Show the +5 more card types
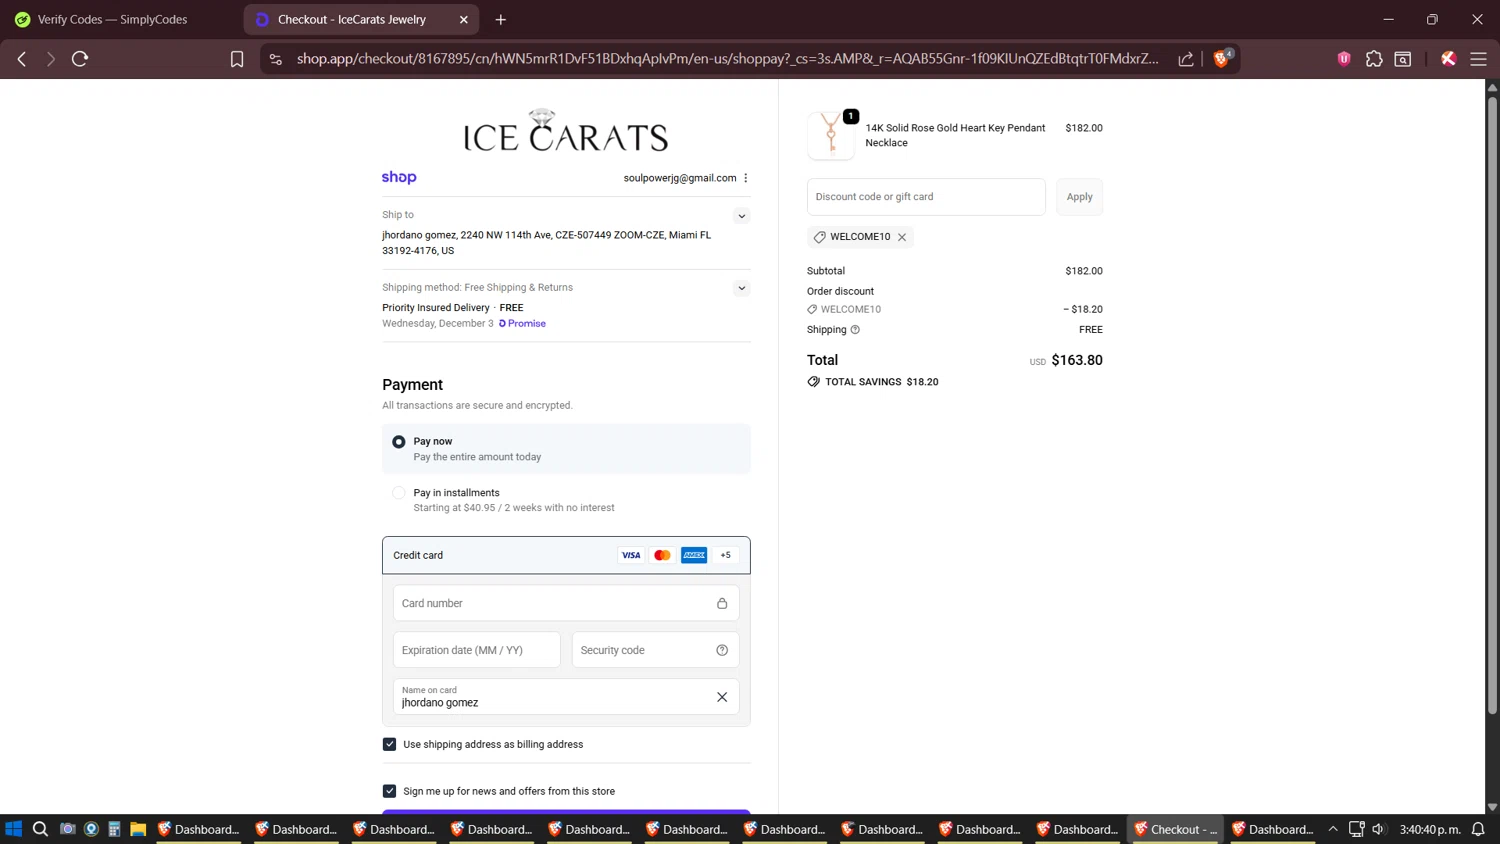Viewport: 1500px width, 844px height. (726, 555)
